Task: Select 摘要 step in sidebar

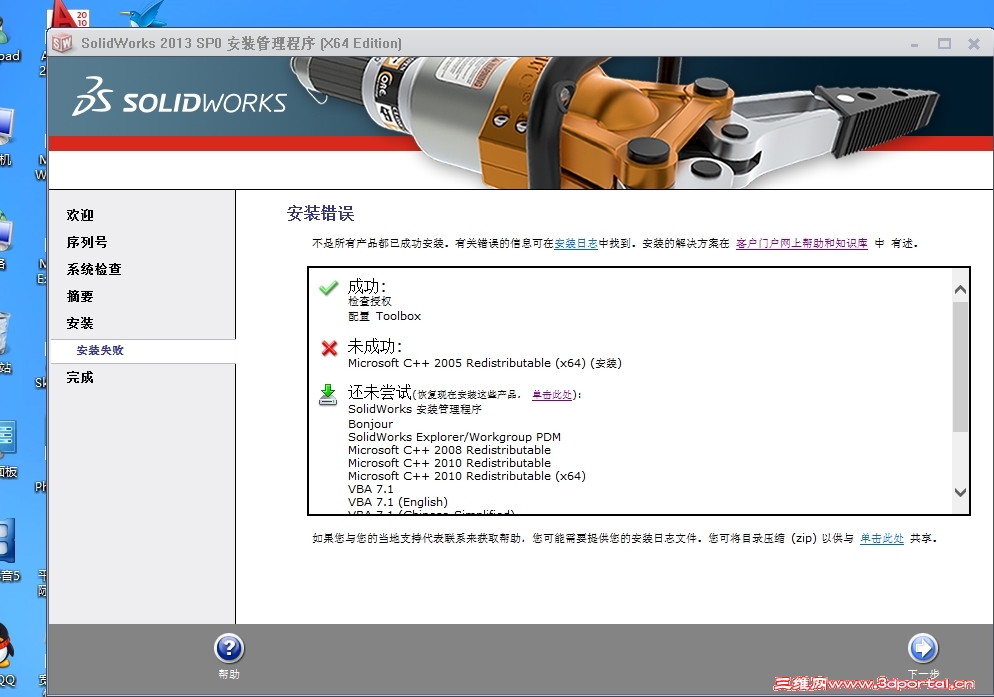Action: tap(80, 296)
